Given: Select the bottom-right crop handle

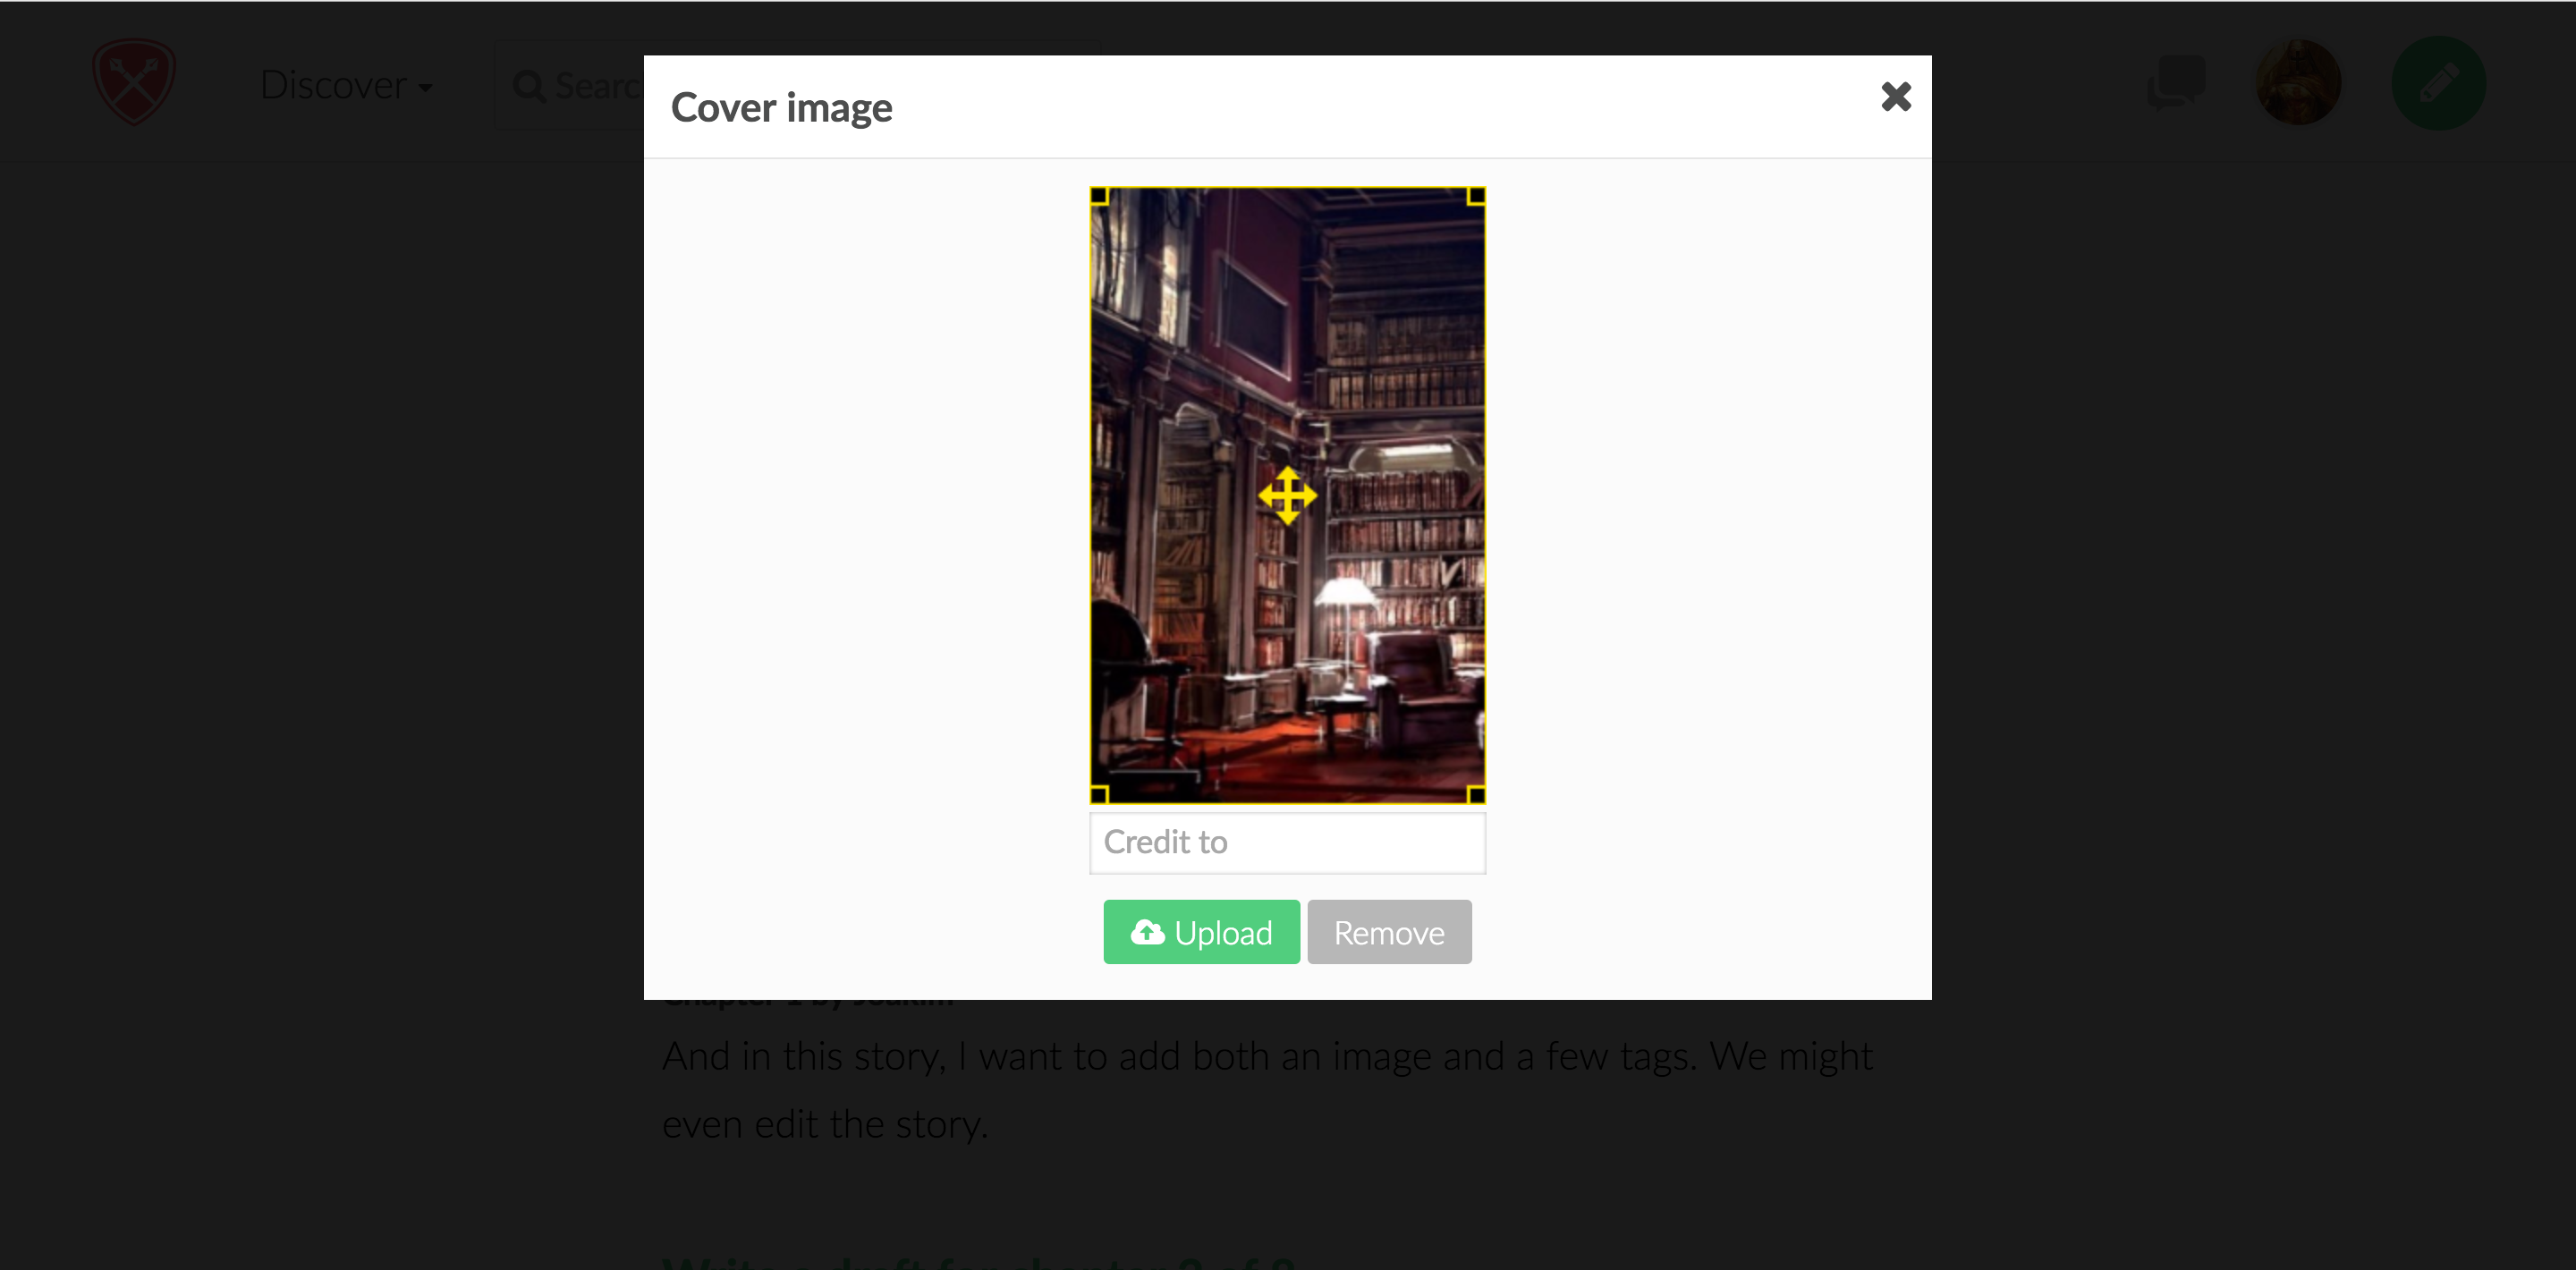Looking at the screenshot, I should pyautogui.click(x=1476, y=795).
